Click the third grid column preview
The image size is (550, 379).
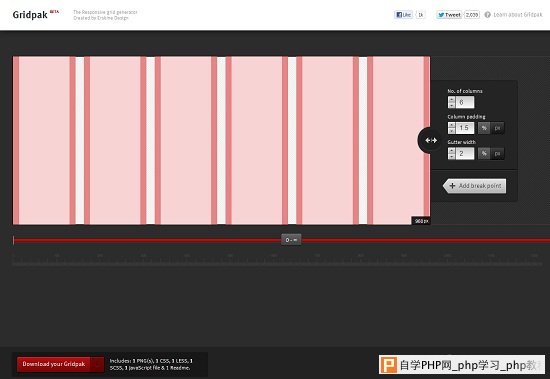(x=186, y=140)
